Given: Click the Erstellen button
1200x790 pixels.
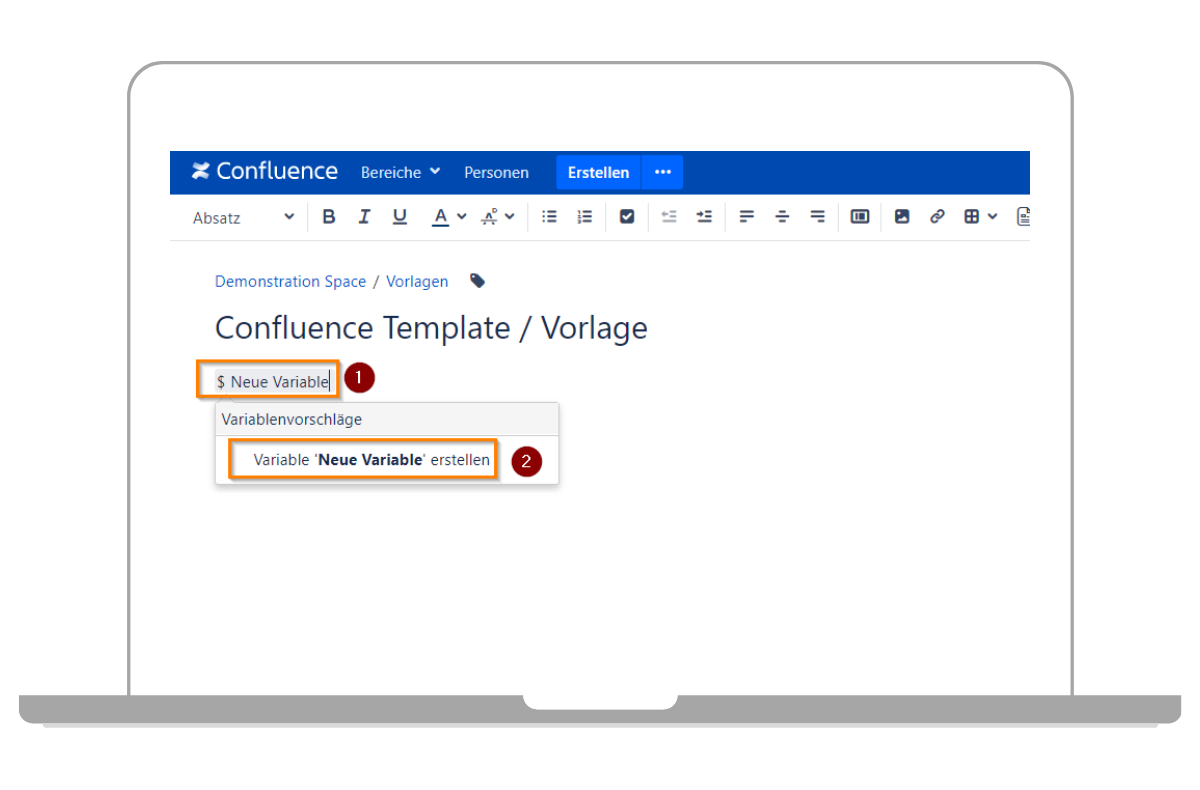Looking at the screenshot, I should tap(598, 172).
